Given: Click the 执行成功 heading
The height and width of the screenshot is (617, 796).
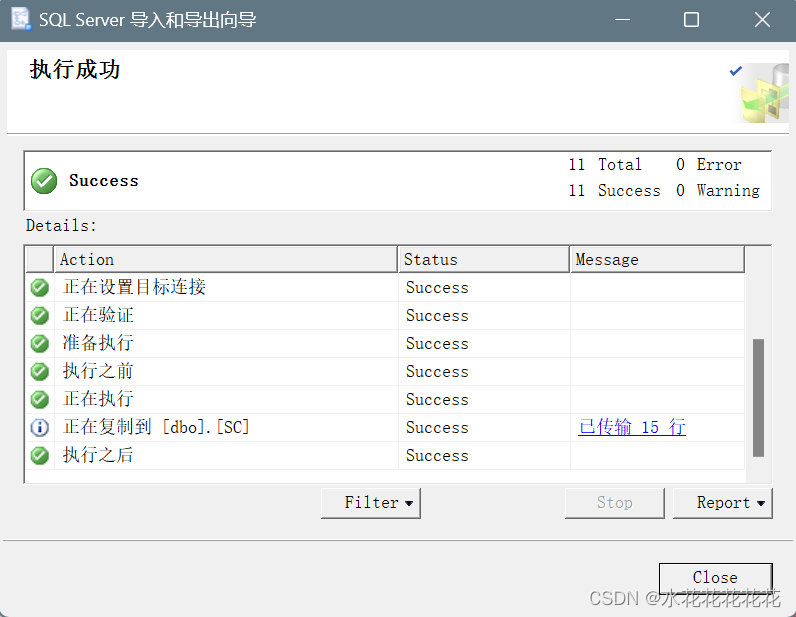Looking at the screenshot, I should point(75,70).
